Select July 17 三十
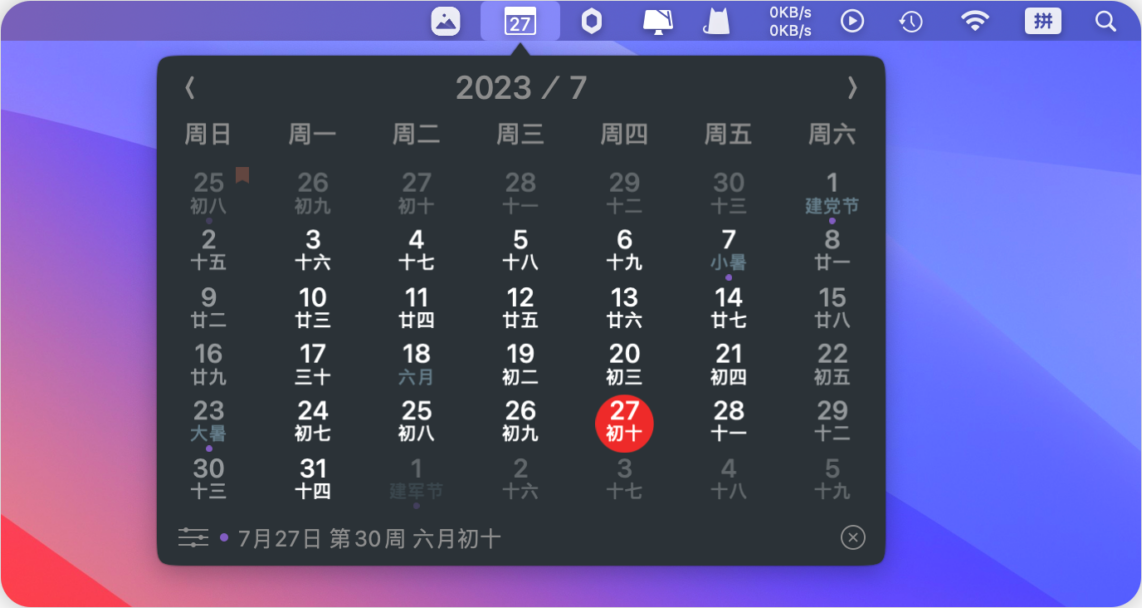The image size is (1142, 608). [312, 365]
